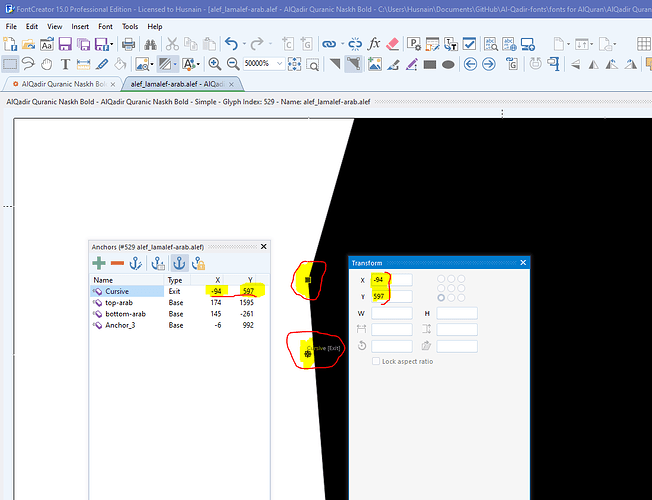Screen dimensions: 652x500
Task: Click the Zoom to fit icon
Action: pos(294,64)
